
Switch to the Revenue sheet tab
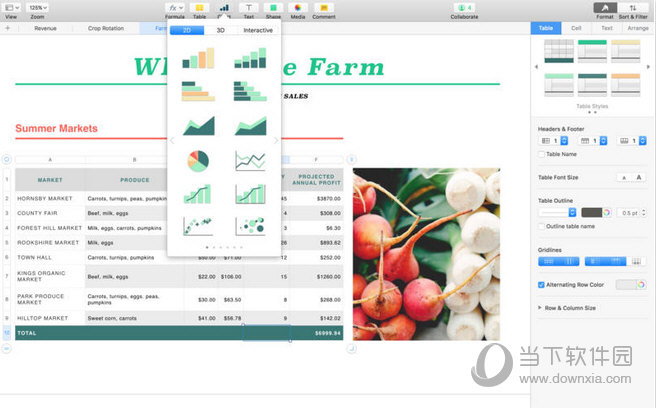point(46,28)
